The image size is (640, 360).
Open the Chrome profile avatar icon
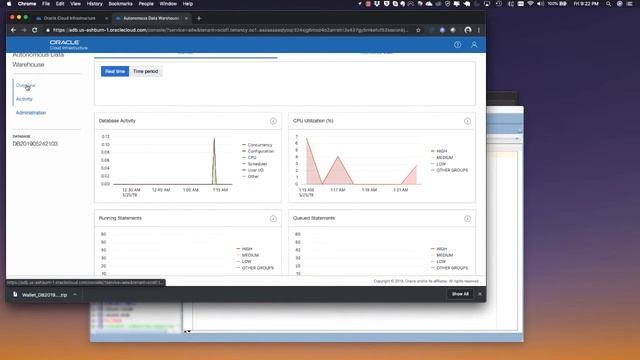(468, 30)
